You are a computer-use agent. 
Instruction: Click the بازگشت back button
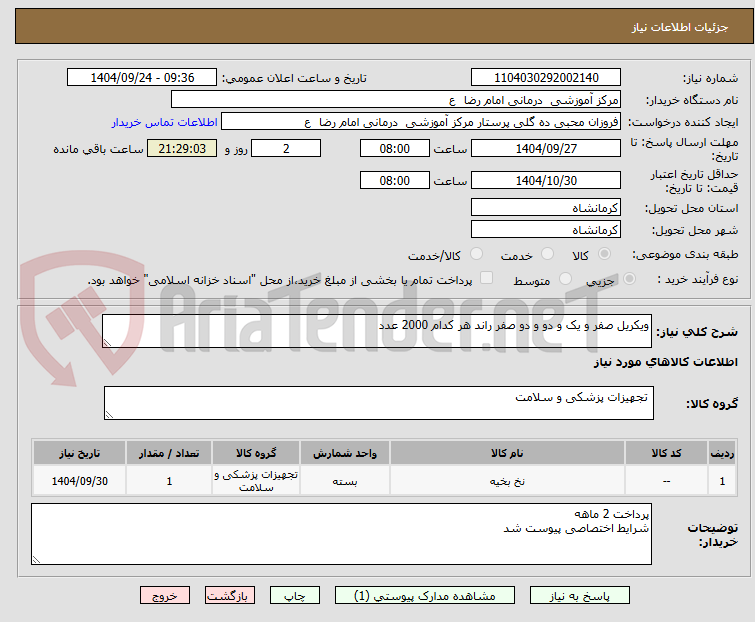tap(230, 596)
